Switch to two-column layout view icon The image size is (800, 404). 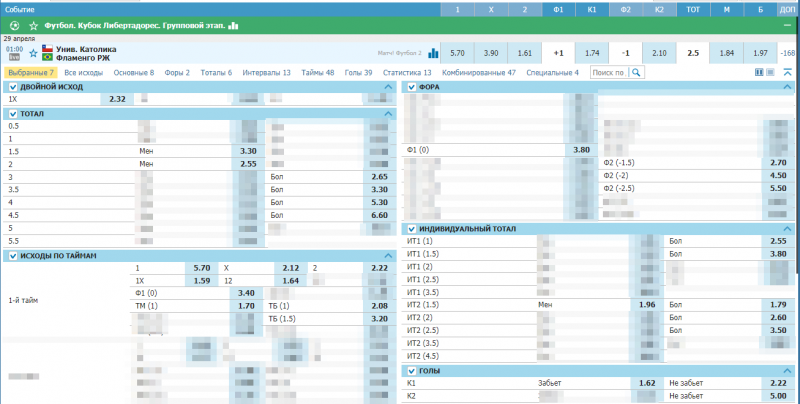759,73
